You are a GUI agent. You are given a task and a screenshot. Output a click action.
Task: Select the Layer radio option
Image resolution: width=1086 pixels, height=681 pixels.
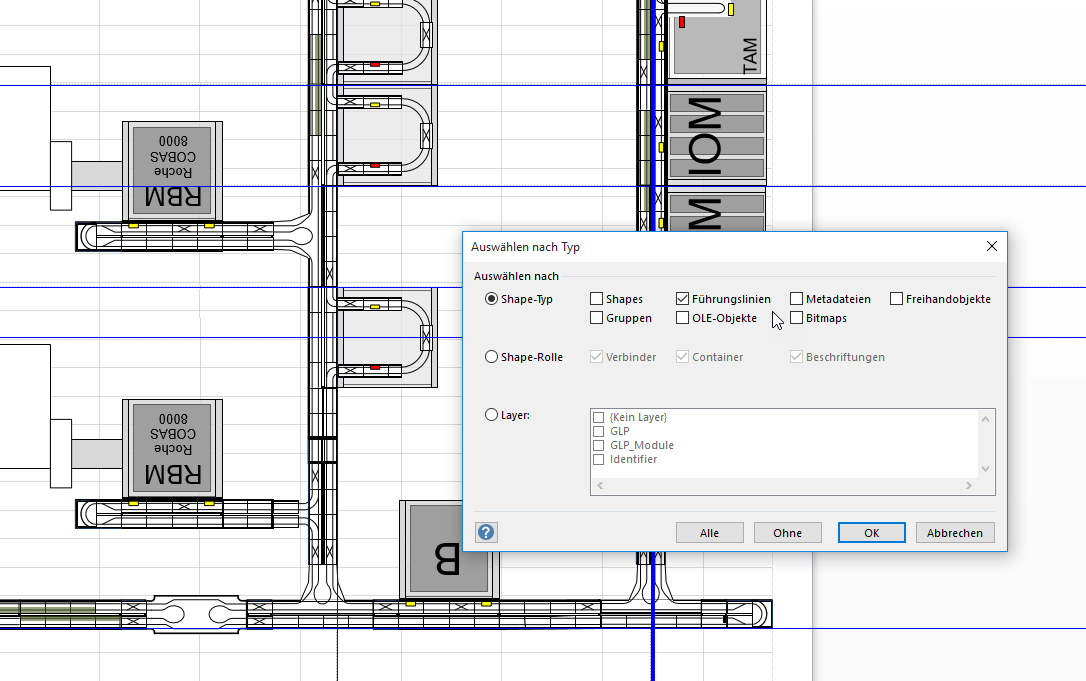tap(491, 415)
